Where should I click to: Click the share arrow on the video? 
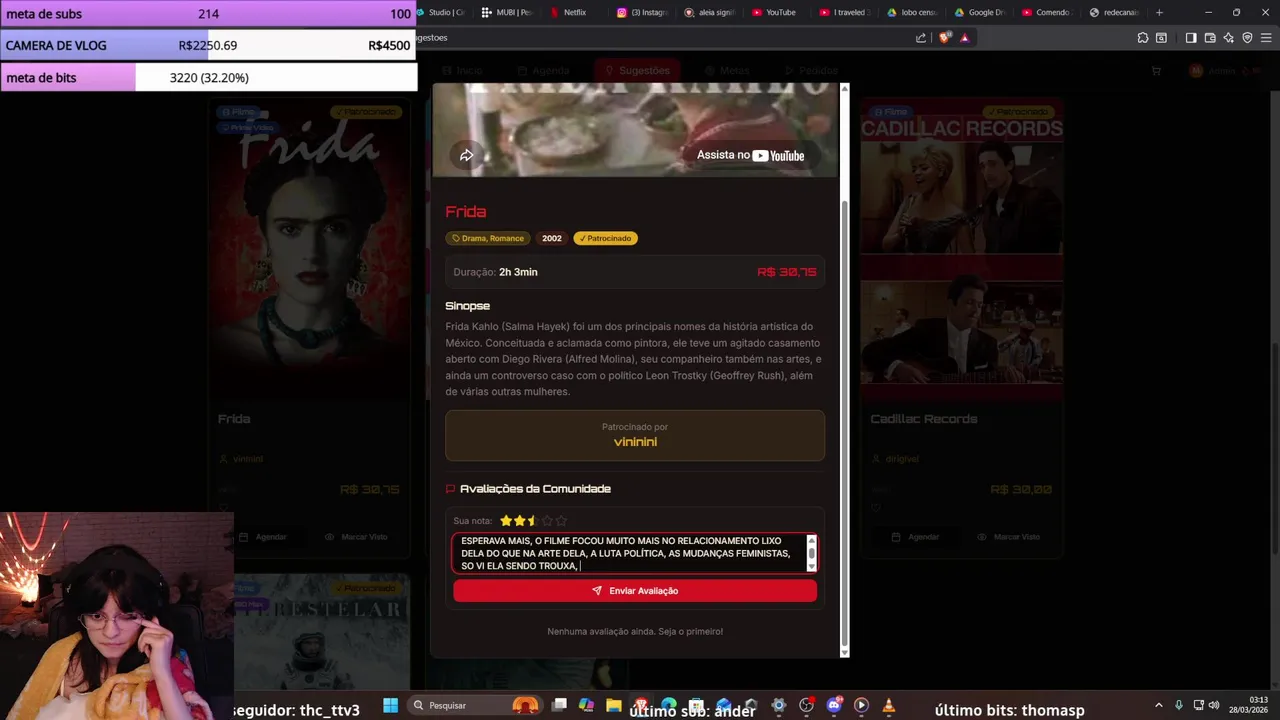coord(466,155)
